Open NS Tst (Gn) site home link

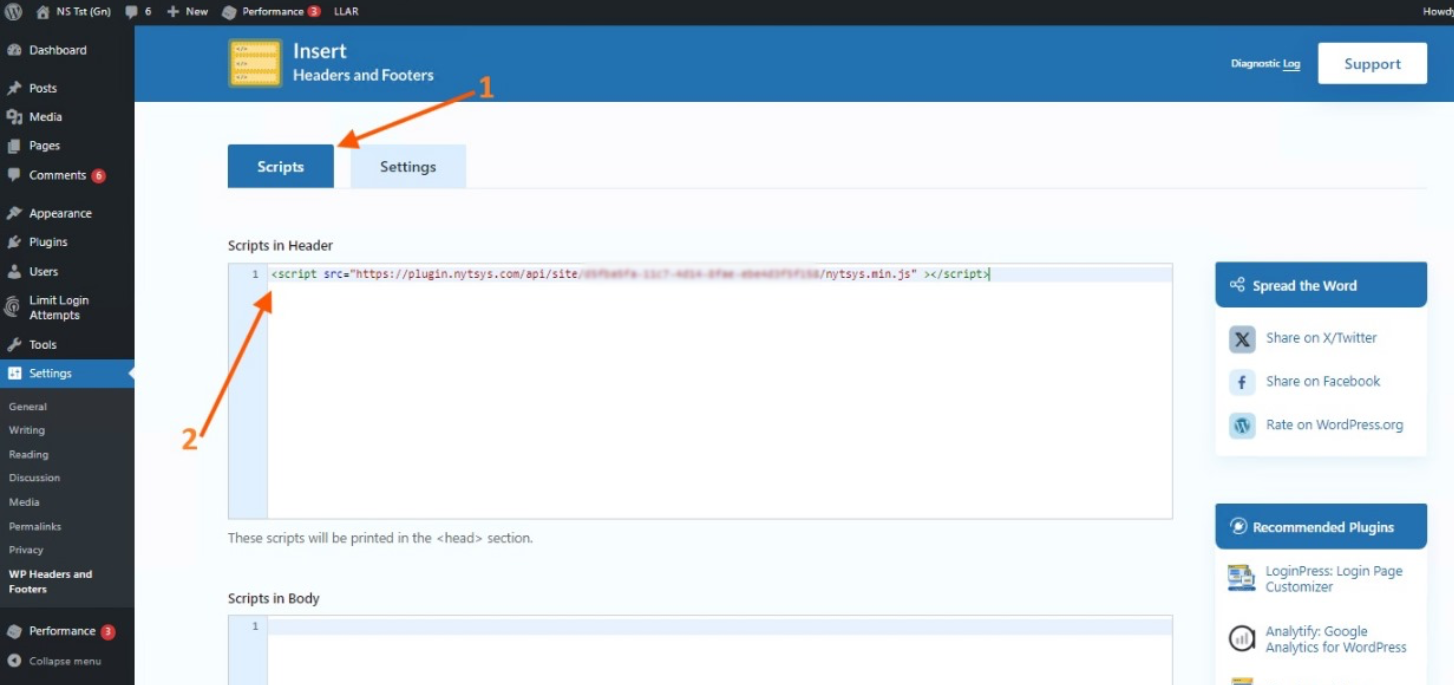(x=73, y=11)
